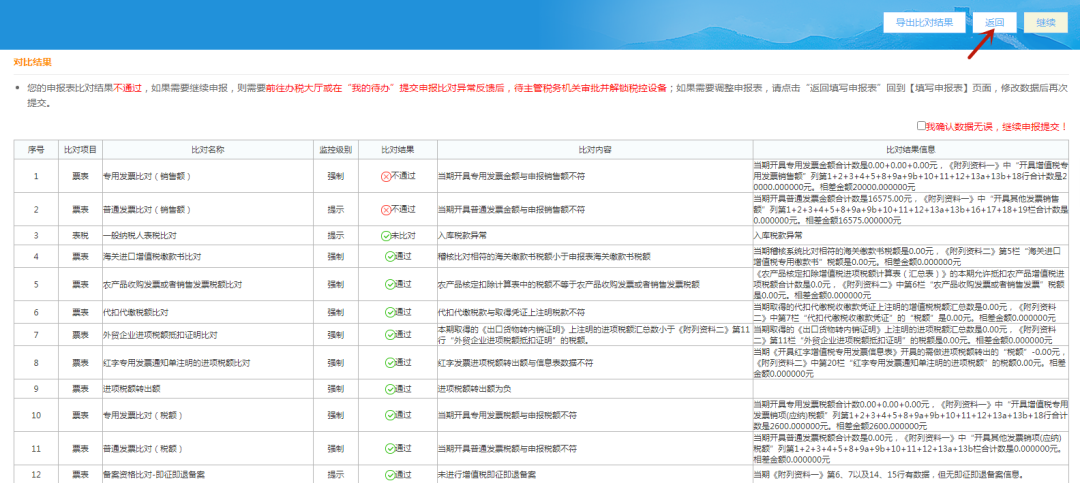Click the pass icon for 外贸企业进项税额抵扣证明比对
The height and width of the screenshot is (483, 1080).
point(390,335)
